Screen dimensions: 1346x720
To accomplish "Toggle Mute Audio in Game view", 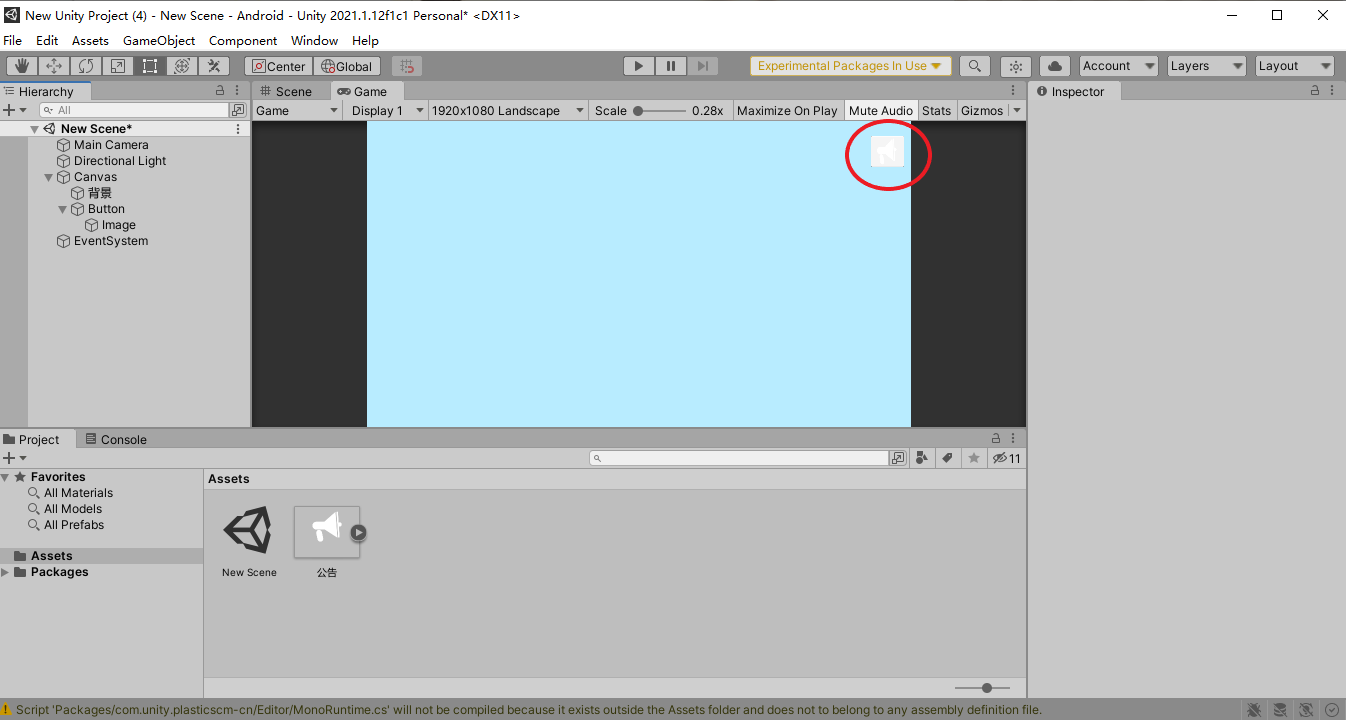I will click(x=880, y=111).
